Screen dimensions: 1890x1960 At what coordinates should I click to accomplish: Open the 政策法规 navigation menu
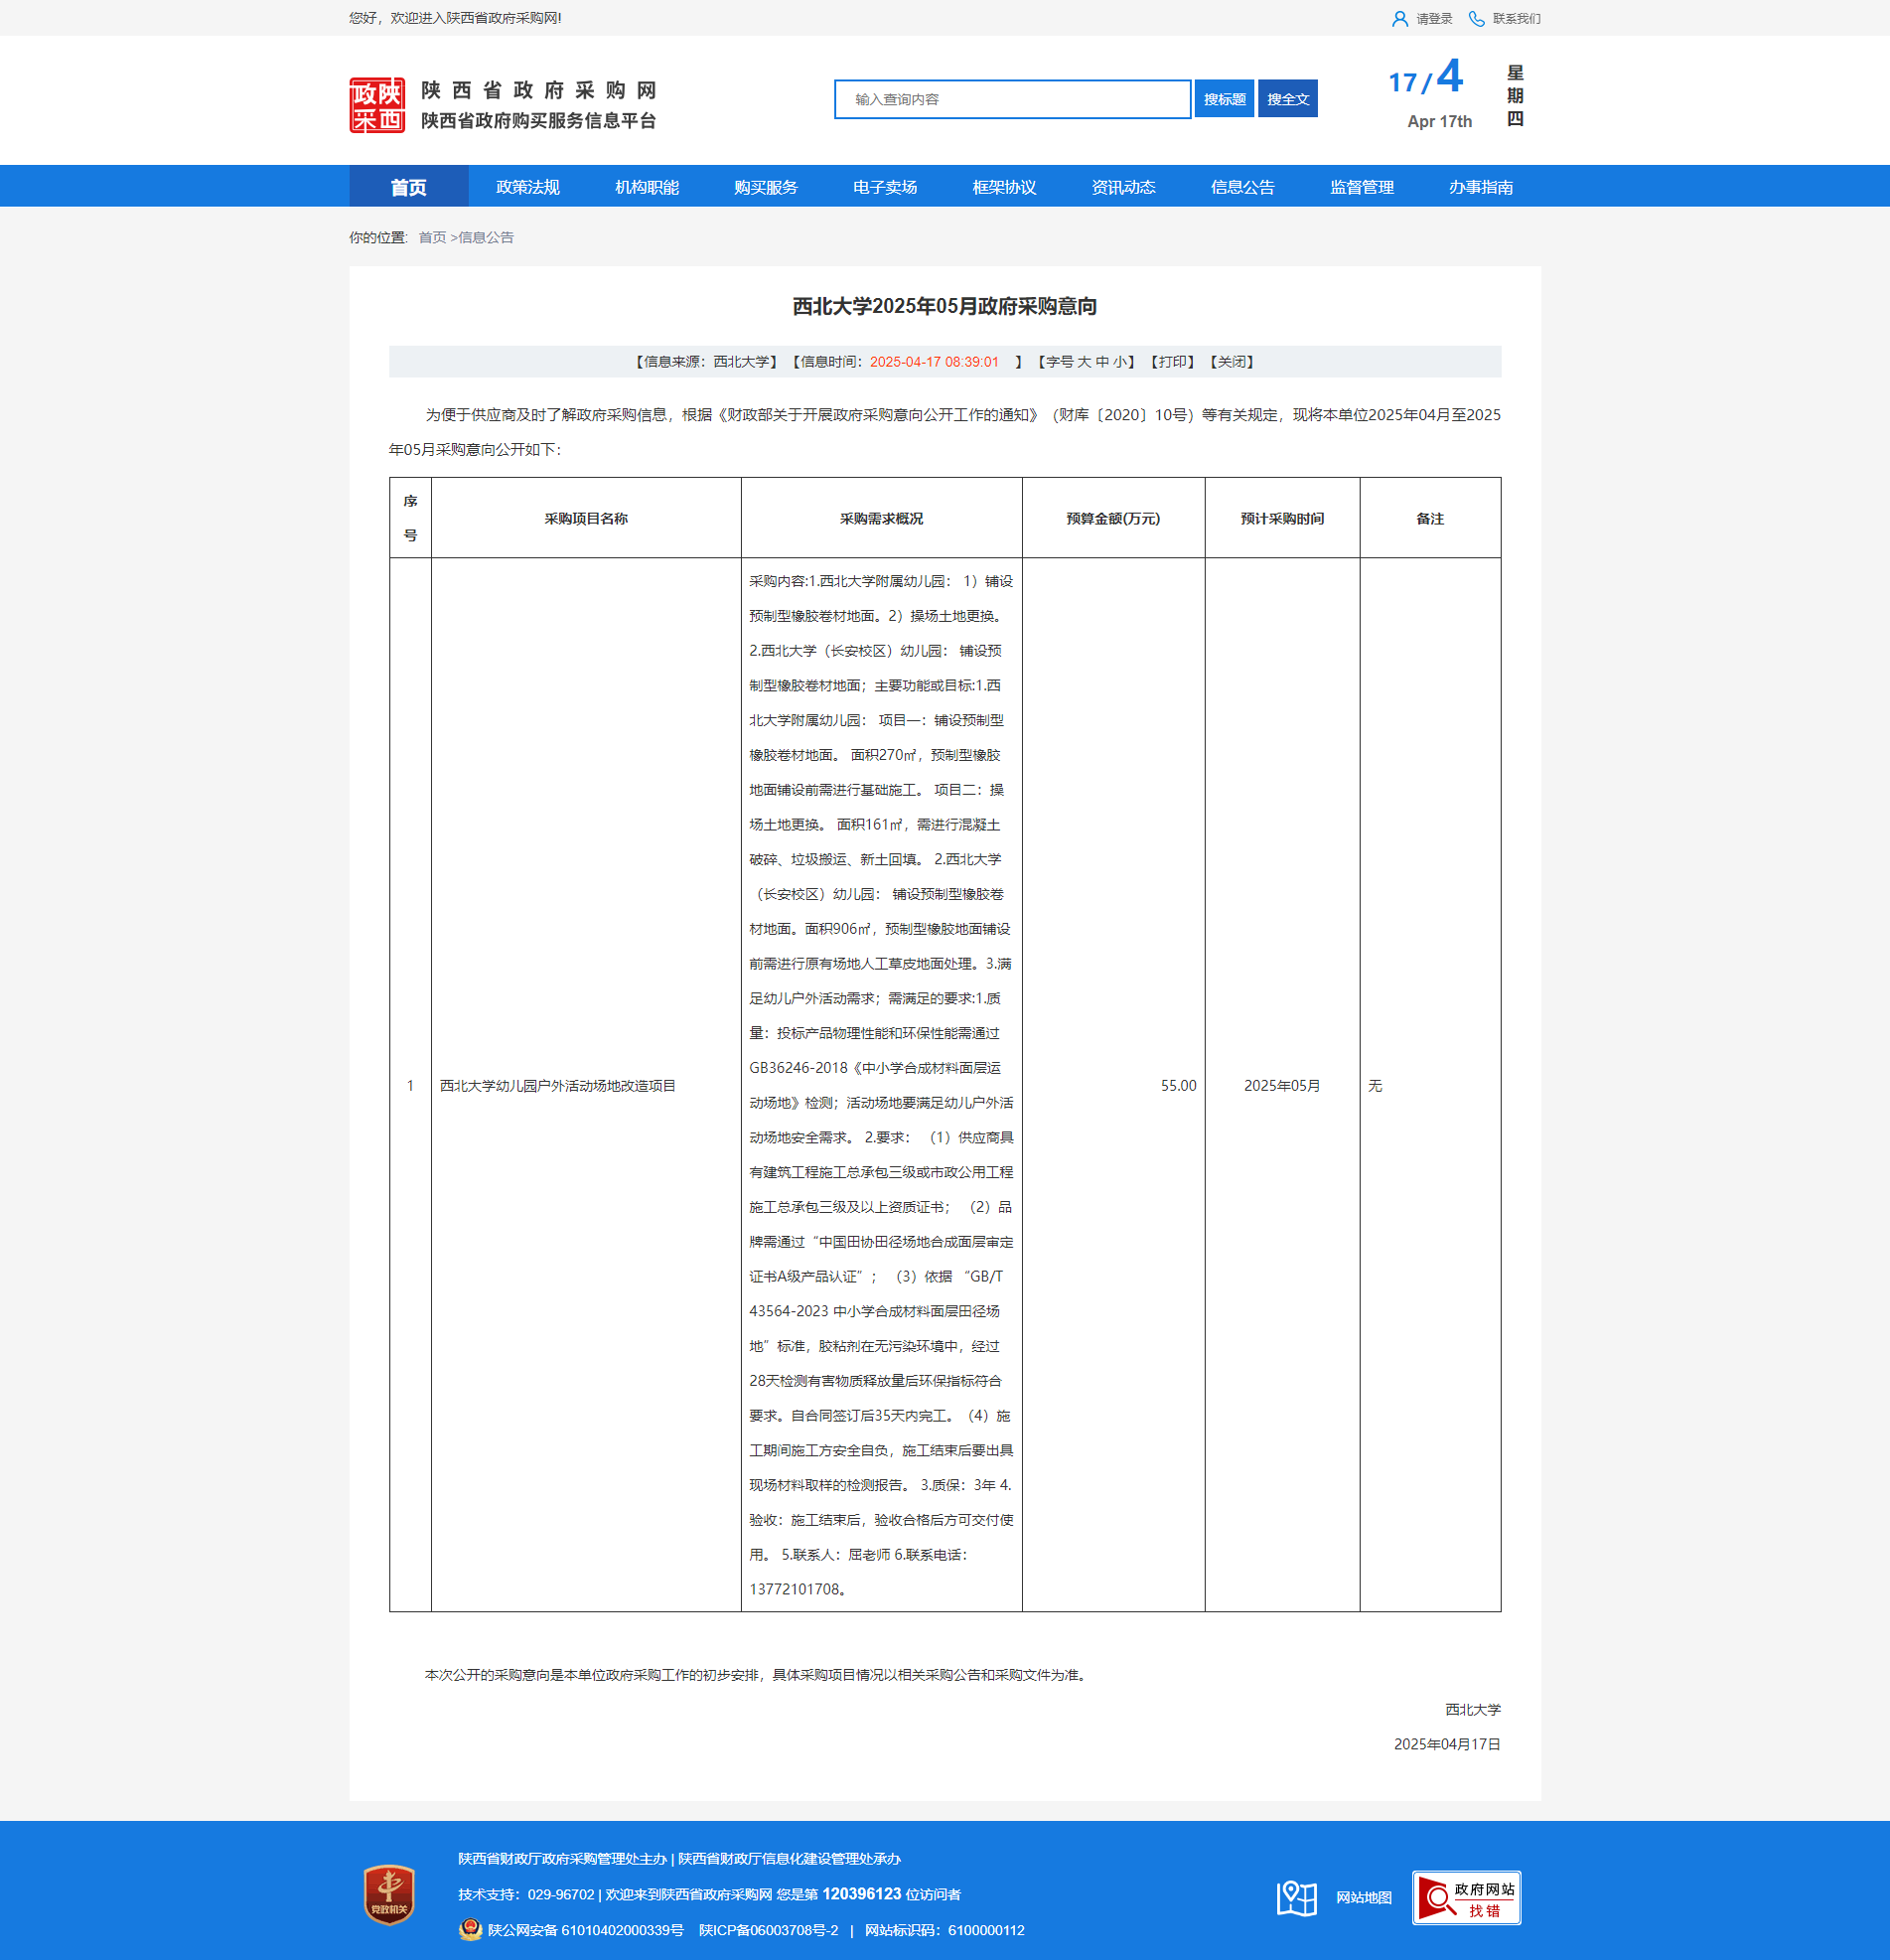click(x=527, y=187)
